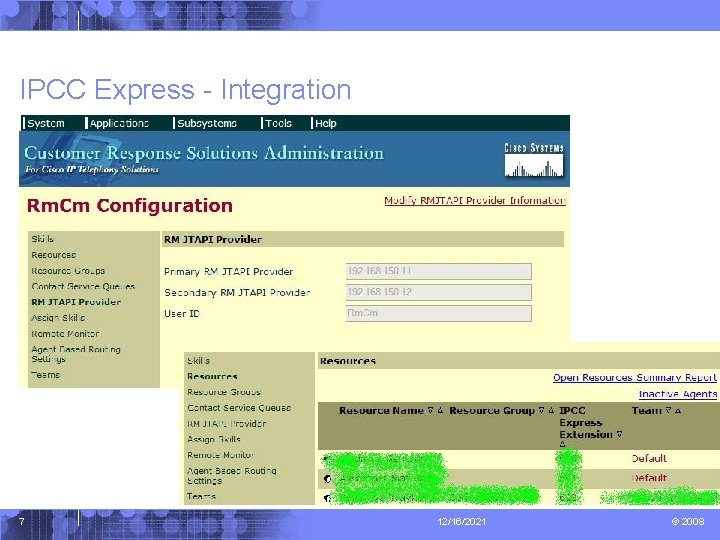
Task: Open Contact Service Queues in Resources page sidebar
Action: coord(239,408)
